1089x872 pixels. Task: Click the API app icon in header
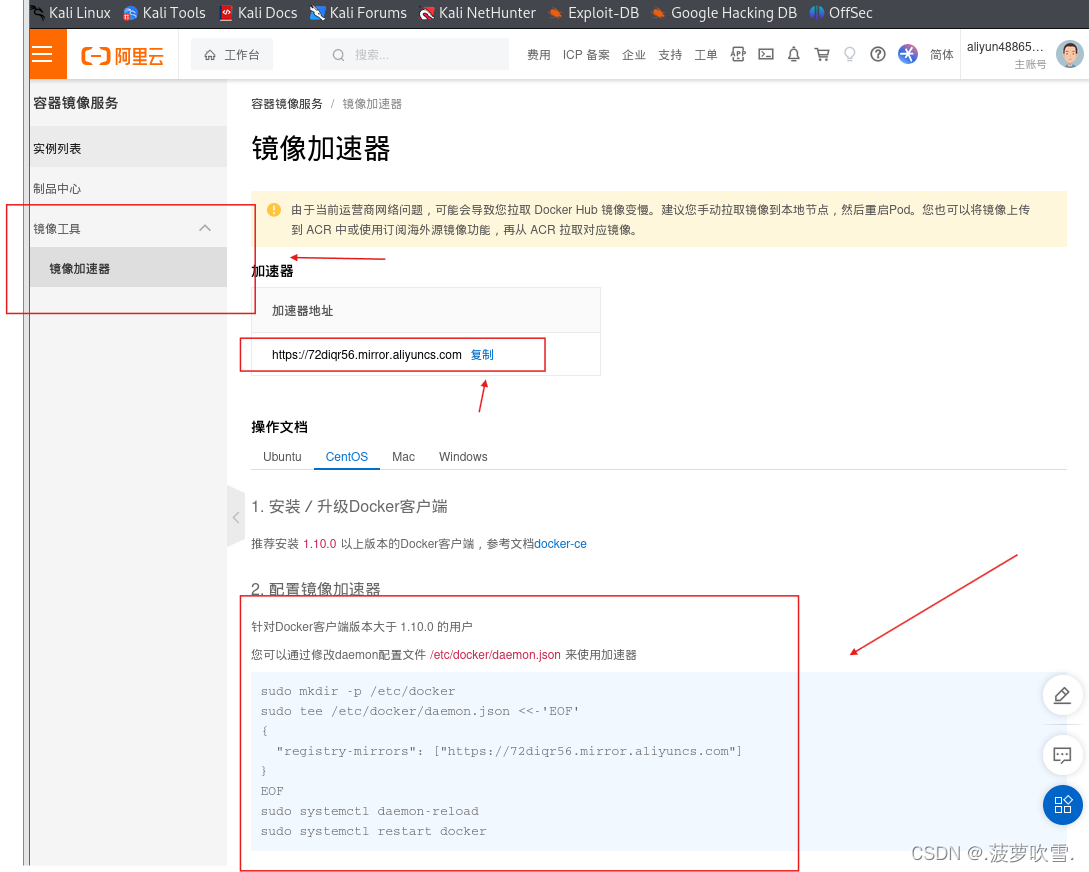pos(738,54)
